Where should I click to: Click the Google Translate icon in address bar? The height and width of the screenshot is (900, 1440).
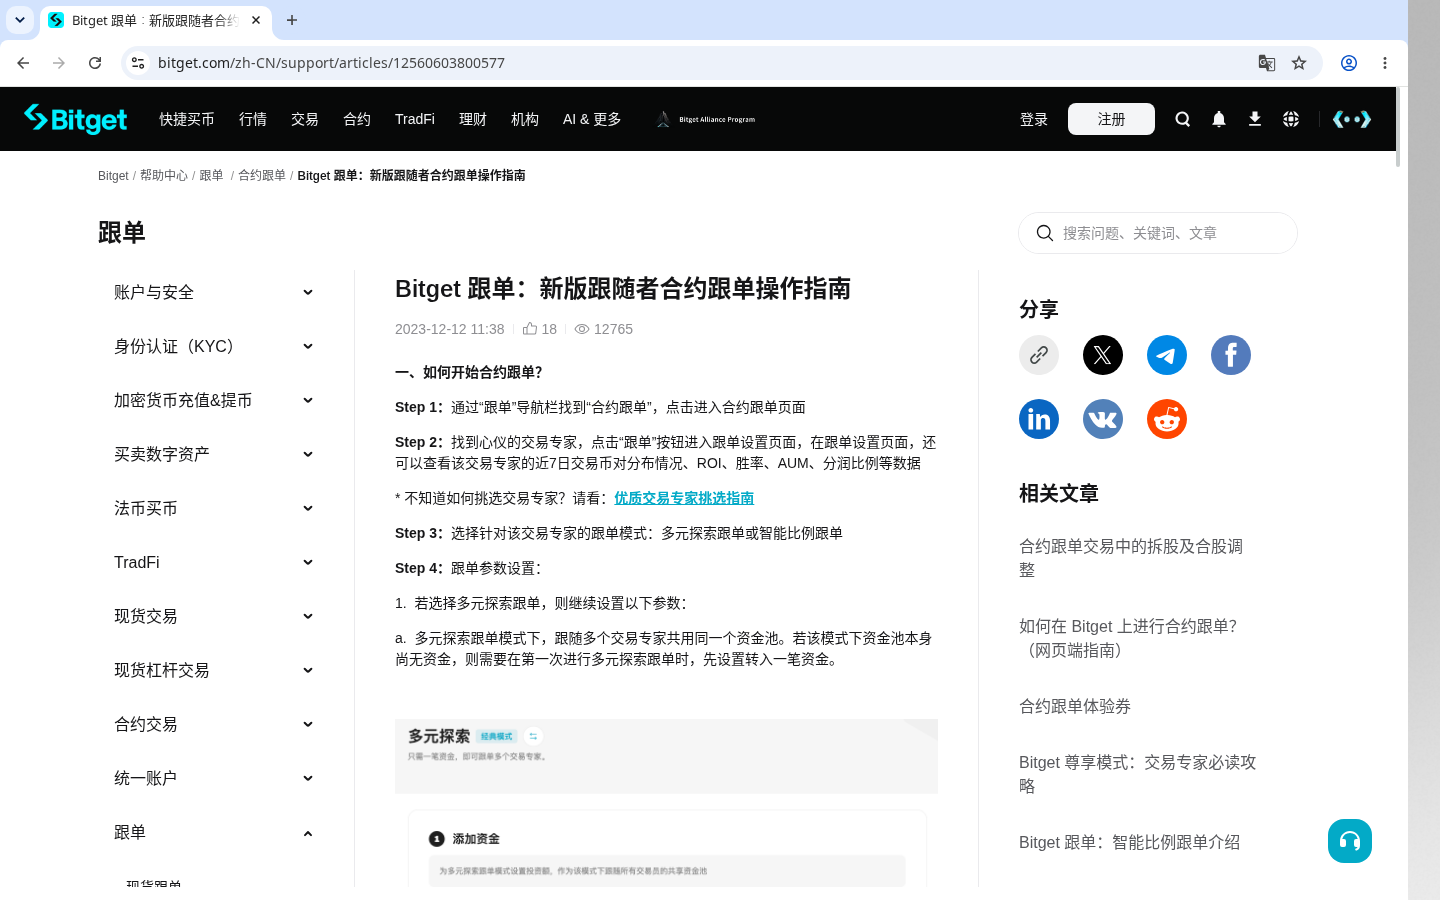coord(1267,63)
